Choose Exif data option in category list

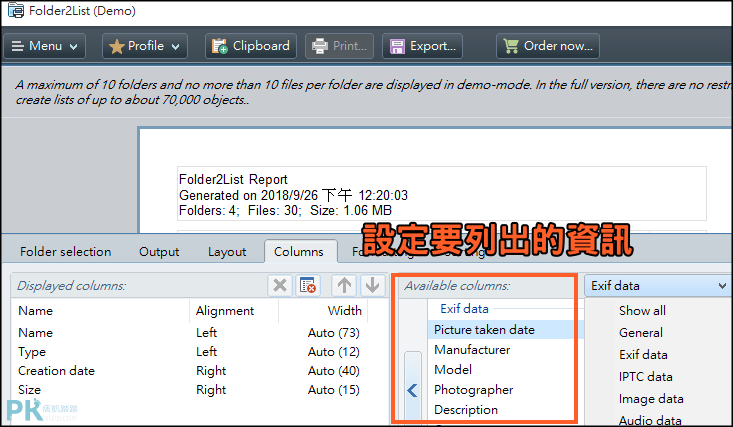(x=643, y=355)
